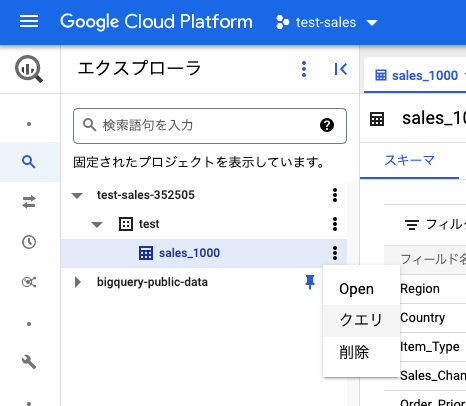The image size is (466, 406).
Task: Select the SQL workspace search icon in sidebar
Action: 29,162
